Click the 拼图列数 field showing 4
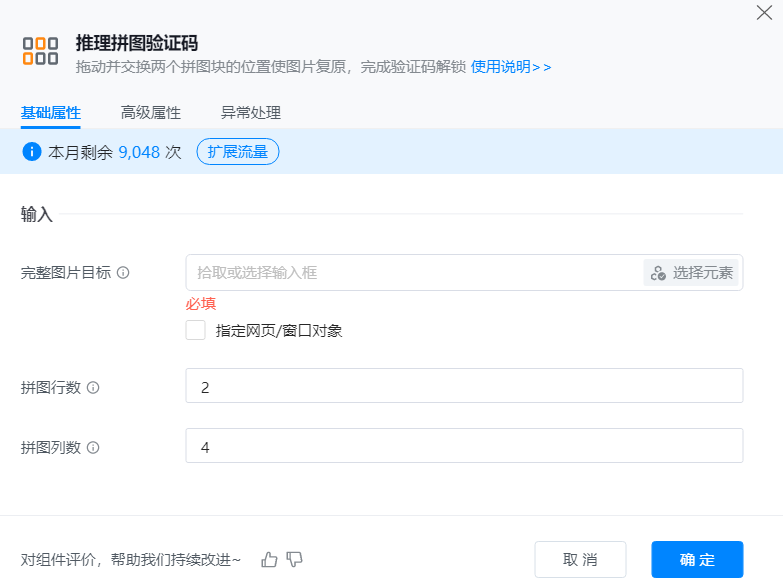 coord(464,446)
